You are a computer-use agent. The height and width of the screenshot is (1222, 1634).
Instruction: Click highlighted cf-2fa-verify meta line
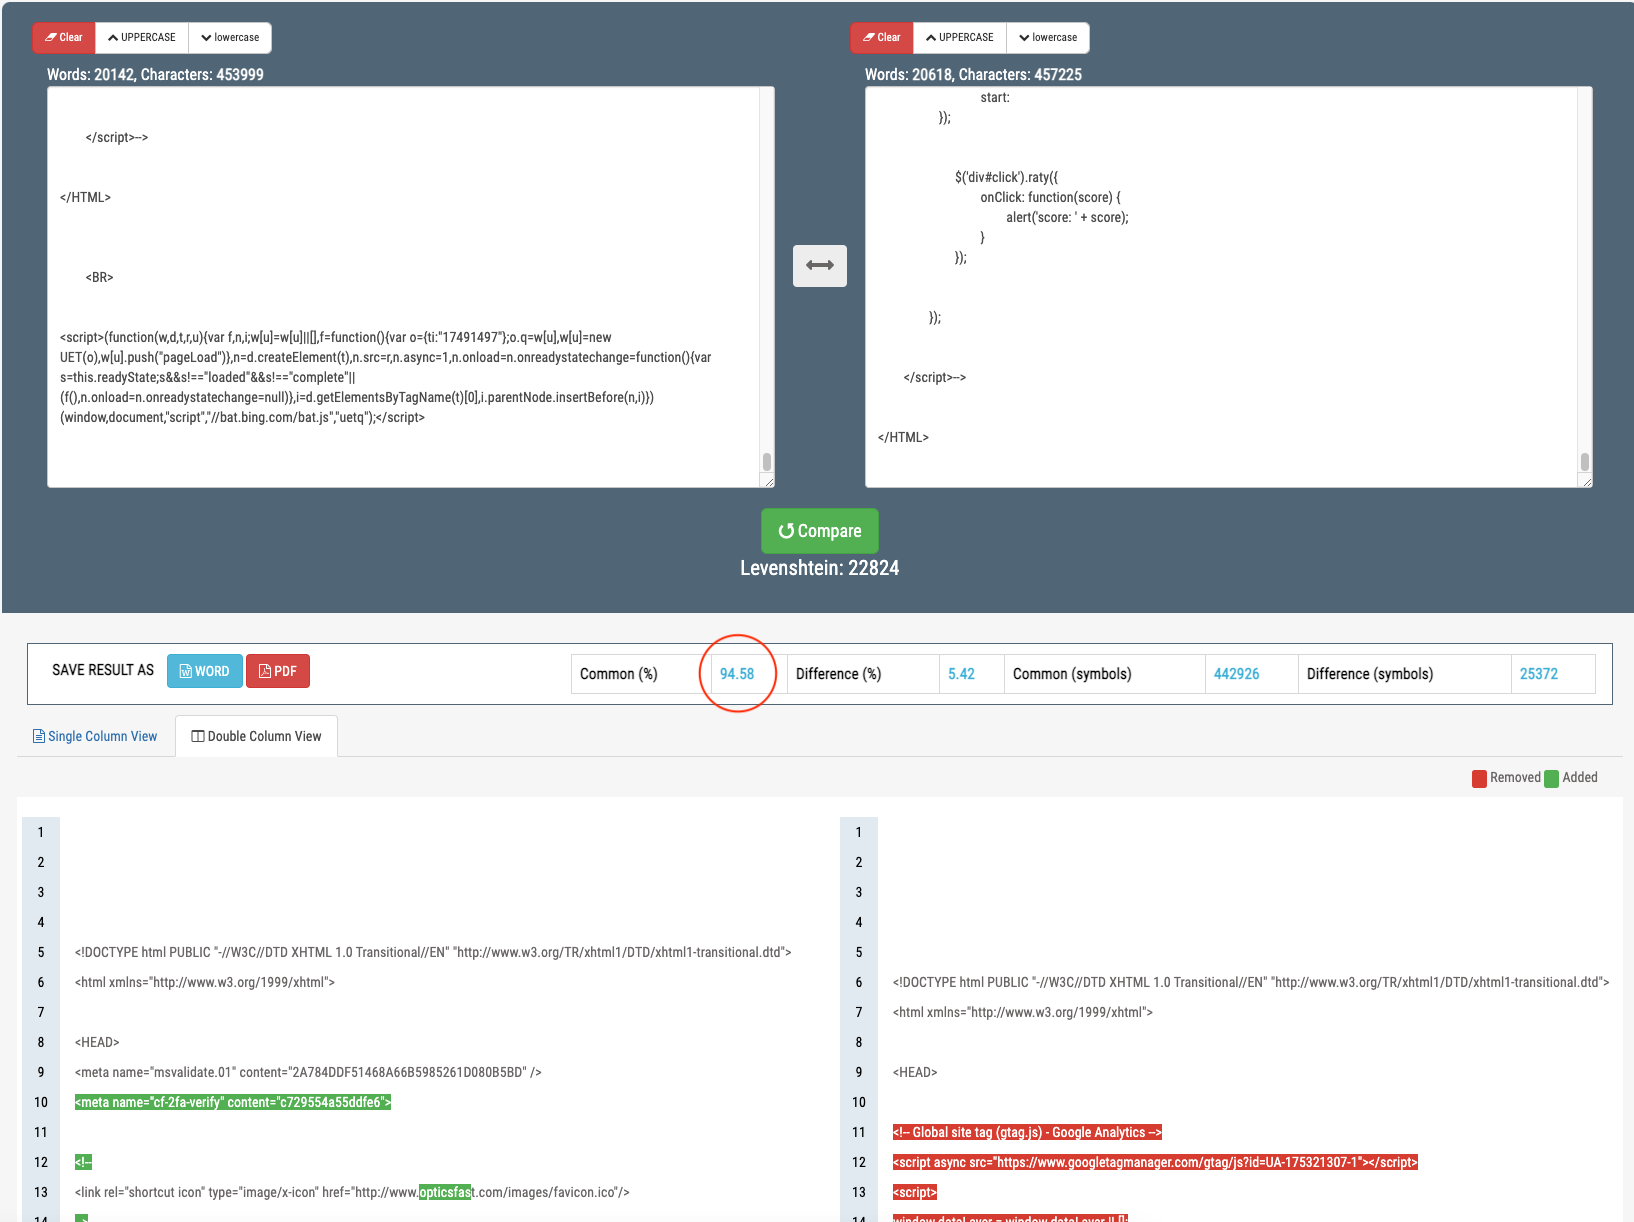[233, 1102]
